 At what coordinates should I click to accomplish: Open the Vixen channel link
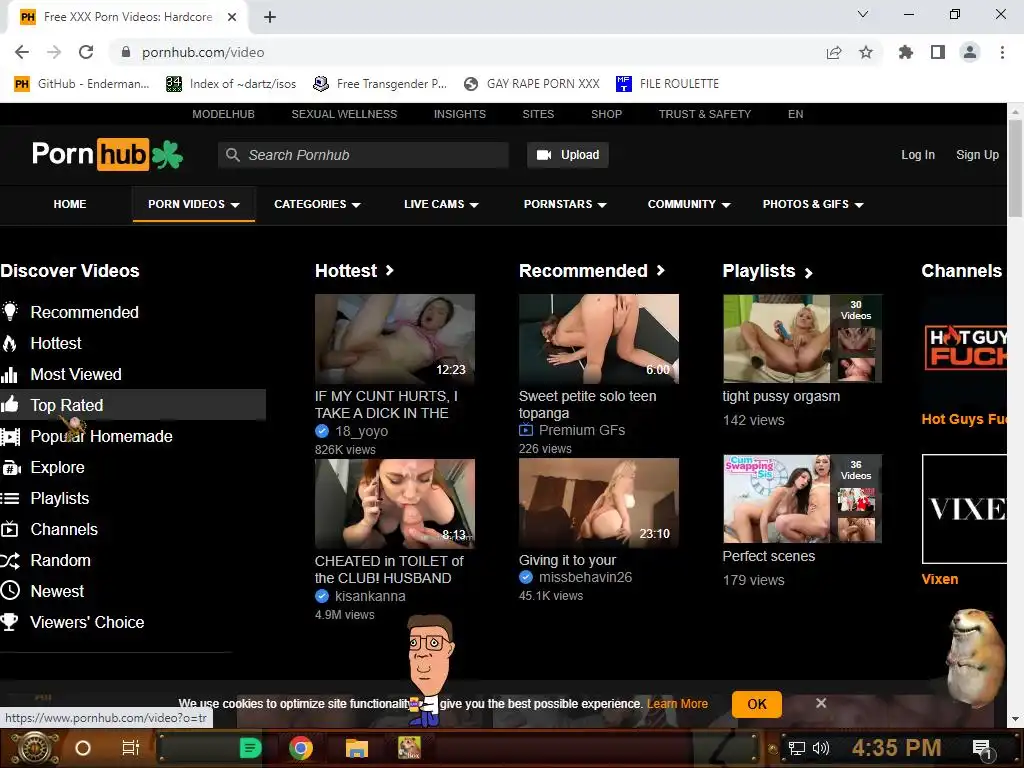tap(940, 579)
